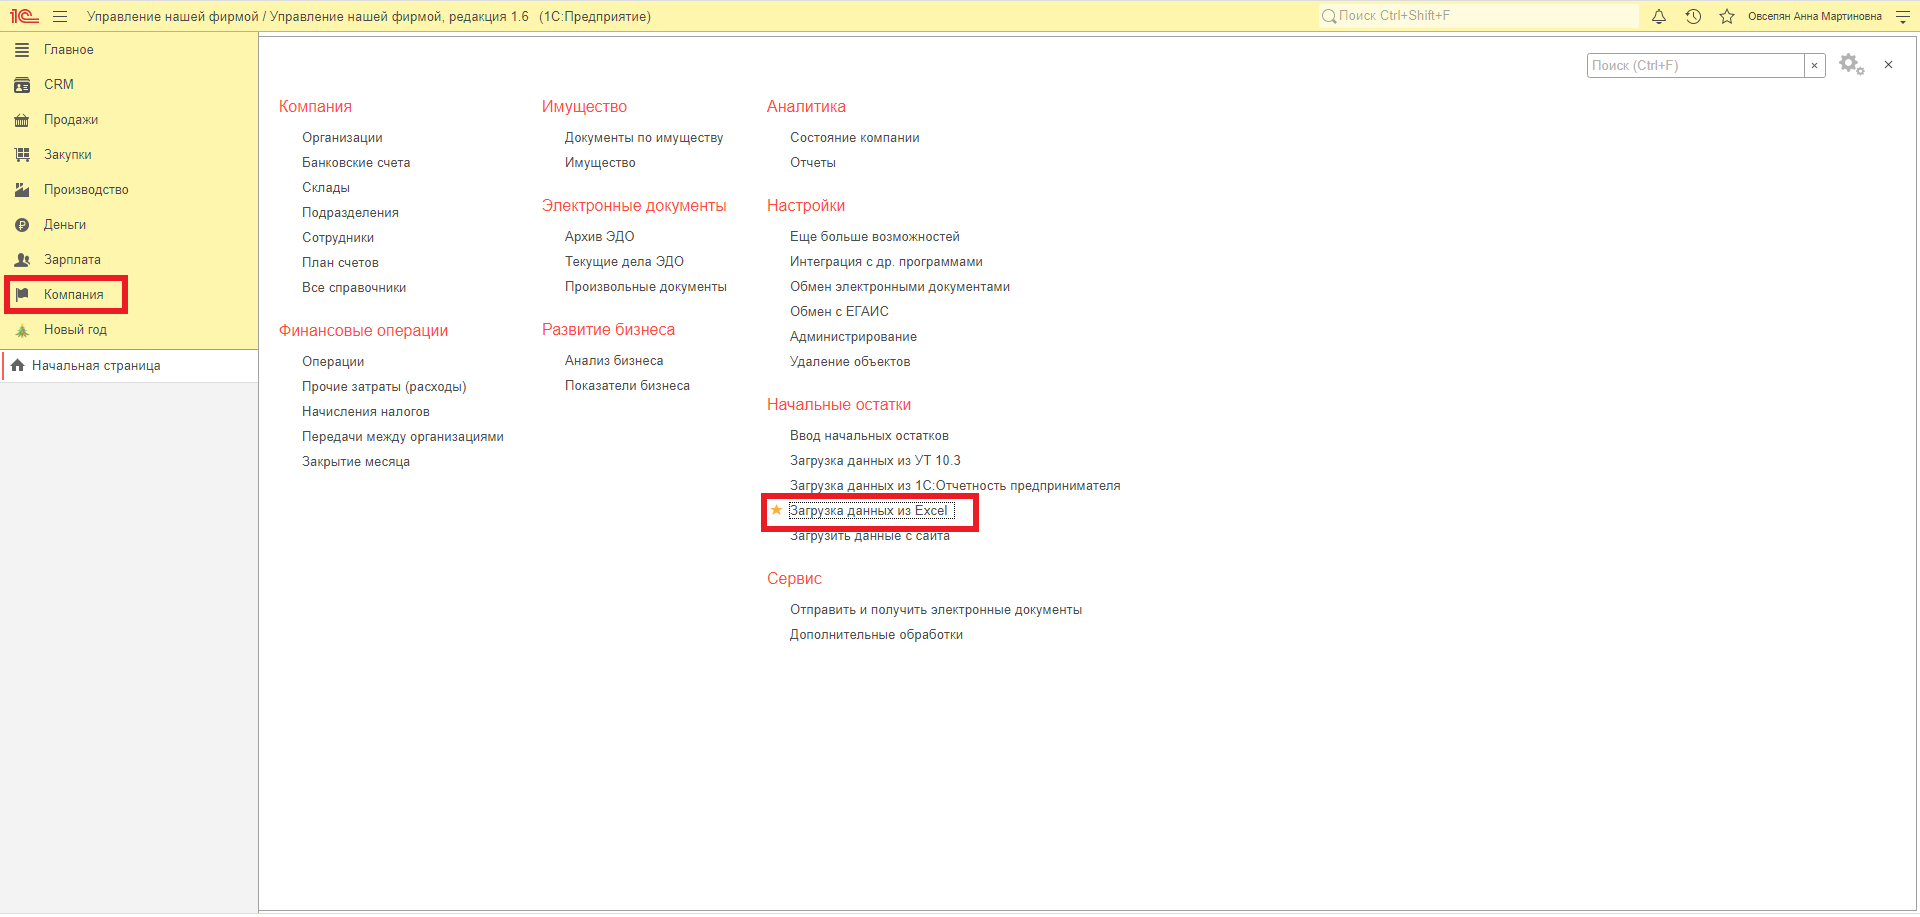The height and width of the screenshot is (917, 1920).
Task: Open Склады directory
Action: click(x=326, y=188)
